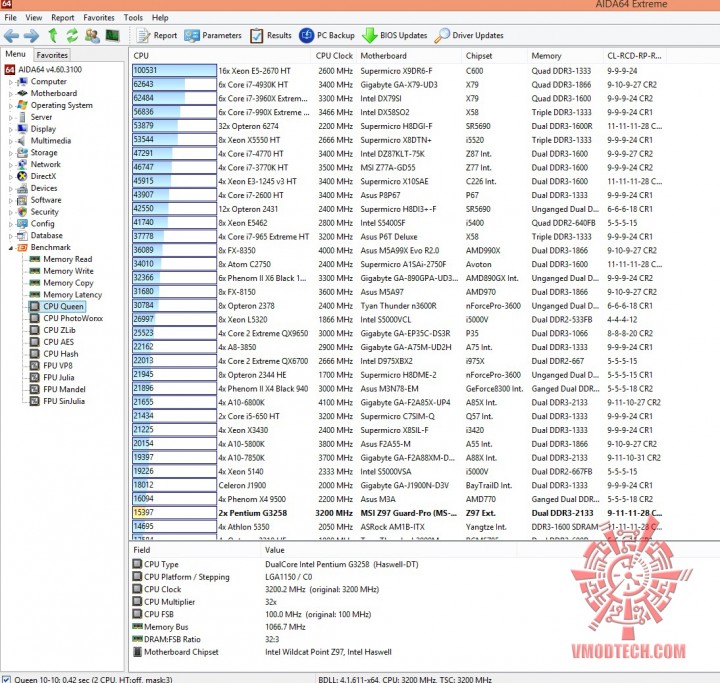Toggle the checkbox in the status bar
The width and height of the screenshot is (720, 683).
(6, 679)
